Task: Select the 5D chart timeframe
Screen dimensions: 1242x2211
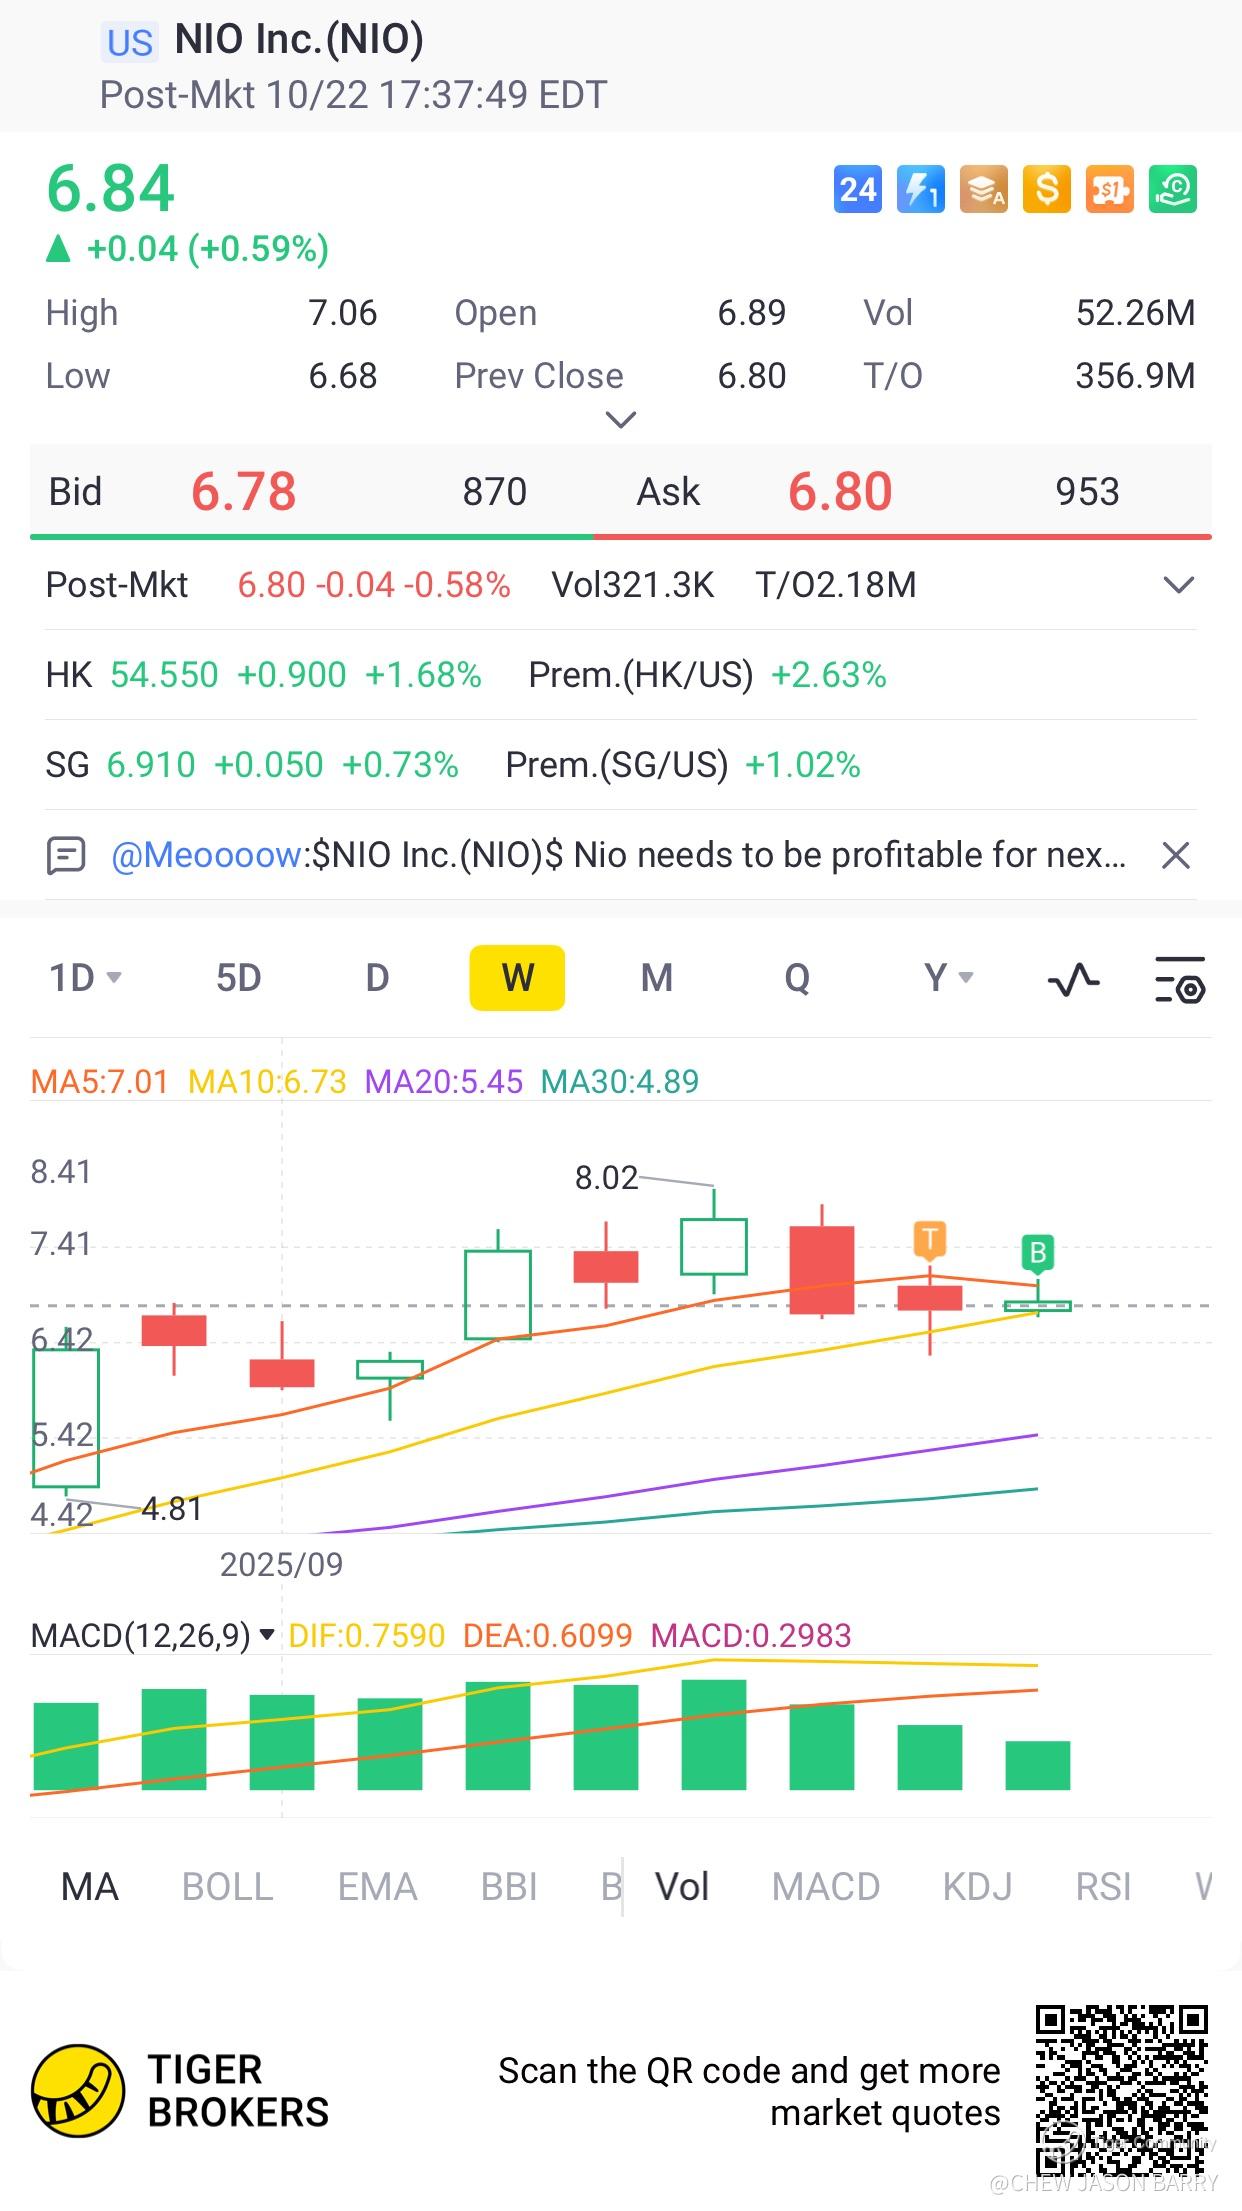Action: pos(239,978)
